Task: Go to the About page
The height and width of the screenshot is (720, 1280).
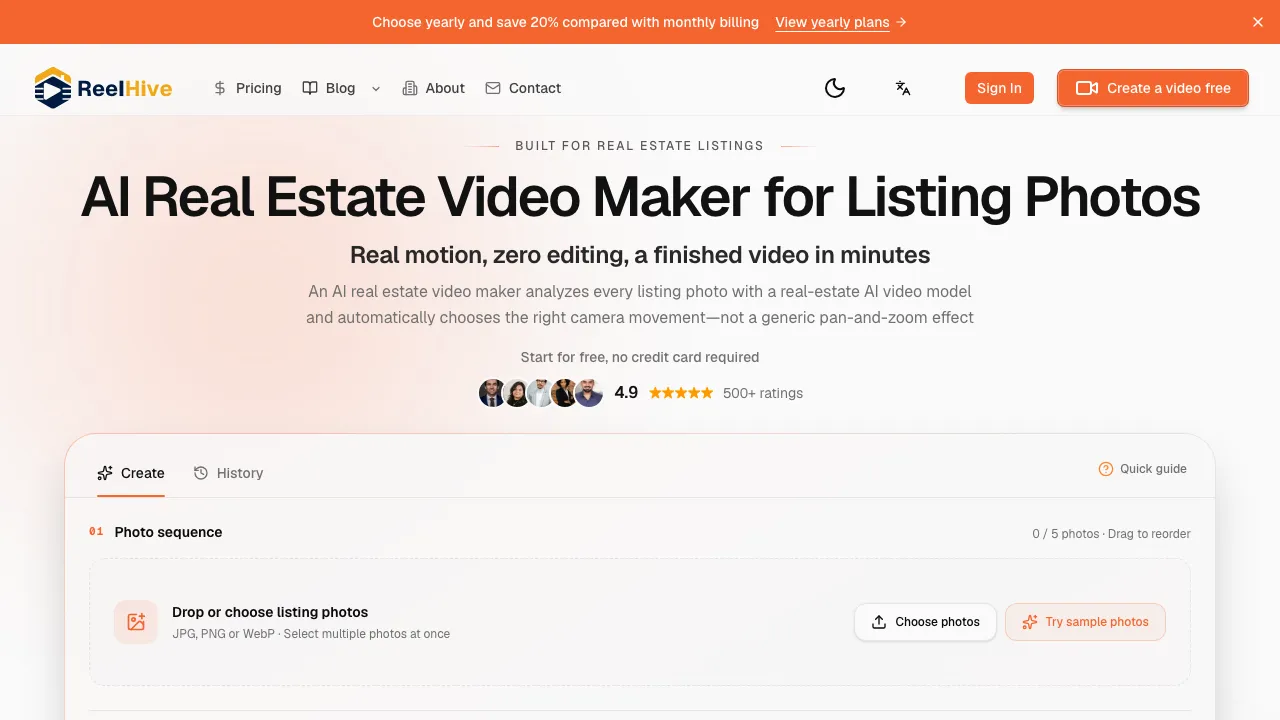Action: point(433,88)
